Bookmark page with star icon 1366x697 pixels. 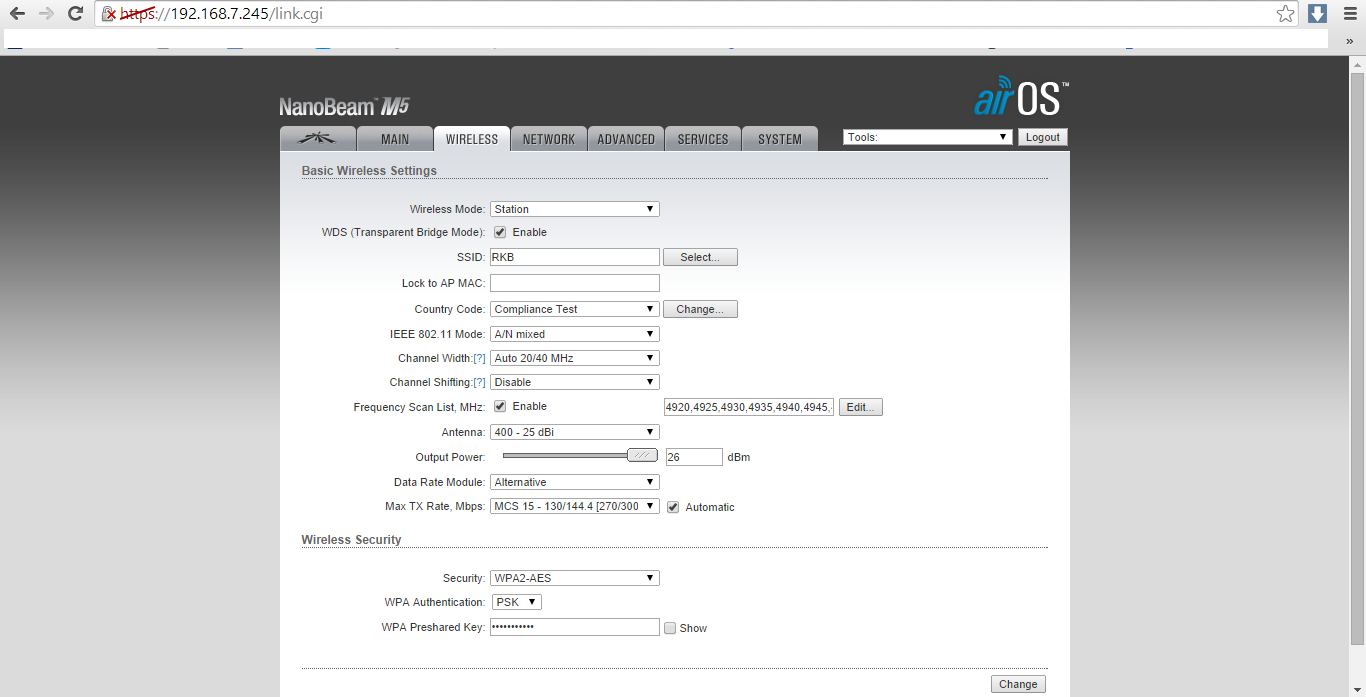pyautogui.click(x=1285, y=14)
